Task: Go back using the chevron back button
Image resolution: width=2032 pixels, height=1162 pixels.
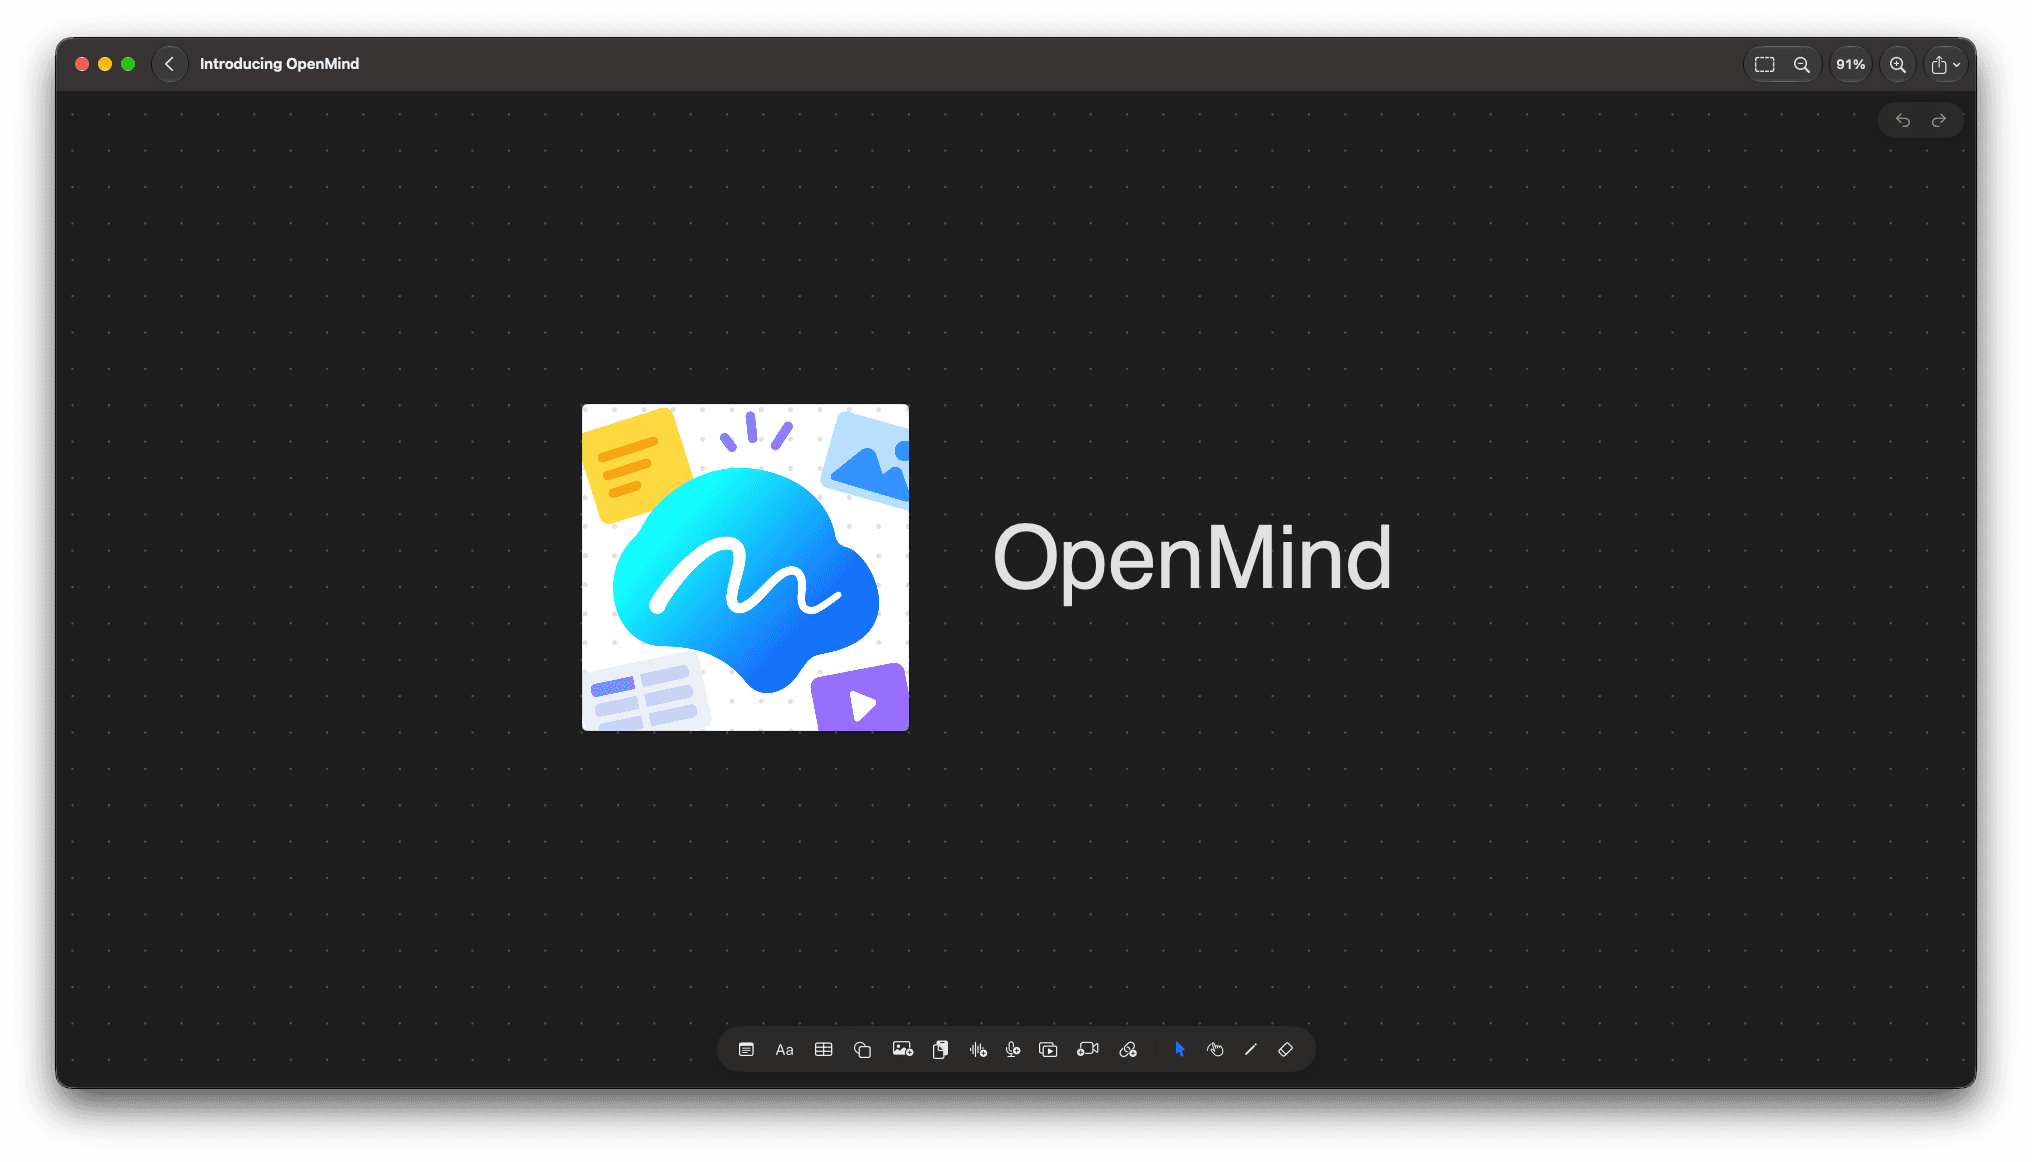Action: 170,64
